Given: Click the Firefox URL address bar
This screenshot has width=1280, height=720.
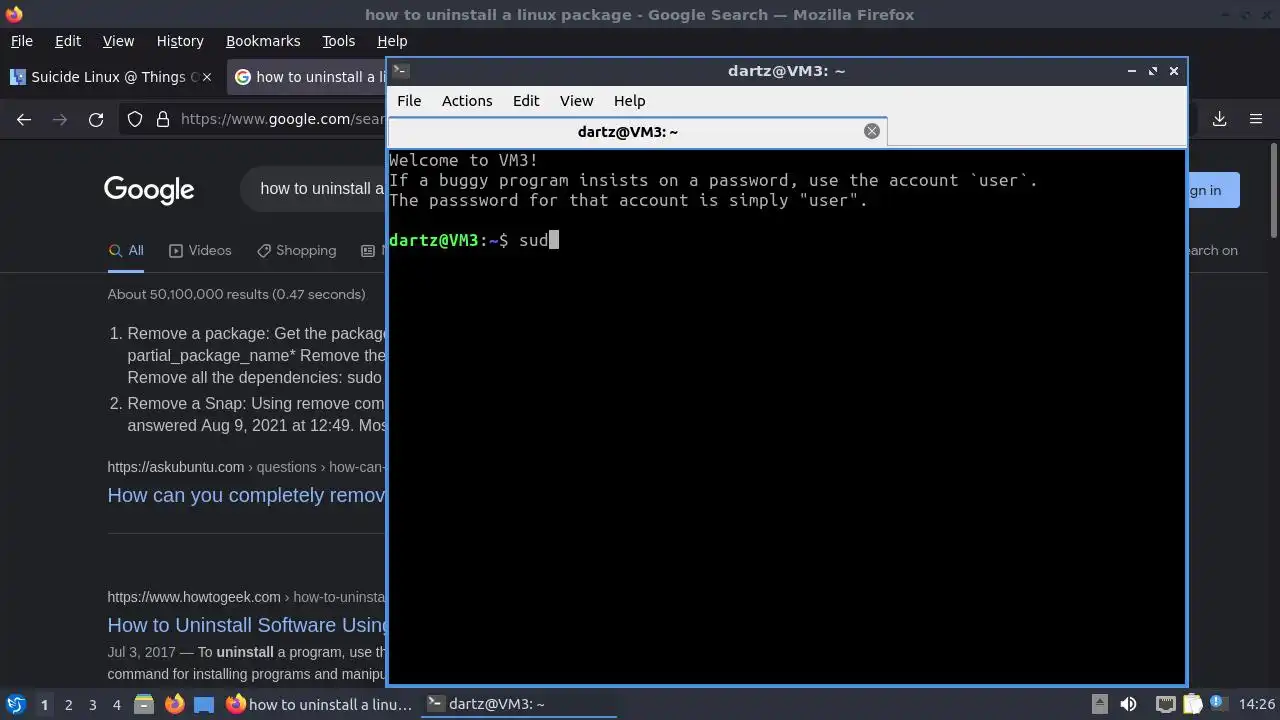Looking at the screenshot, I should click(x=283, y=119).
